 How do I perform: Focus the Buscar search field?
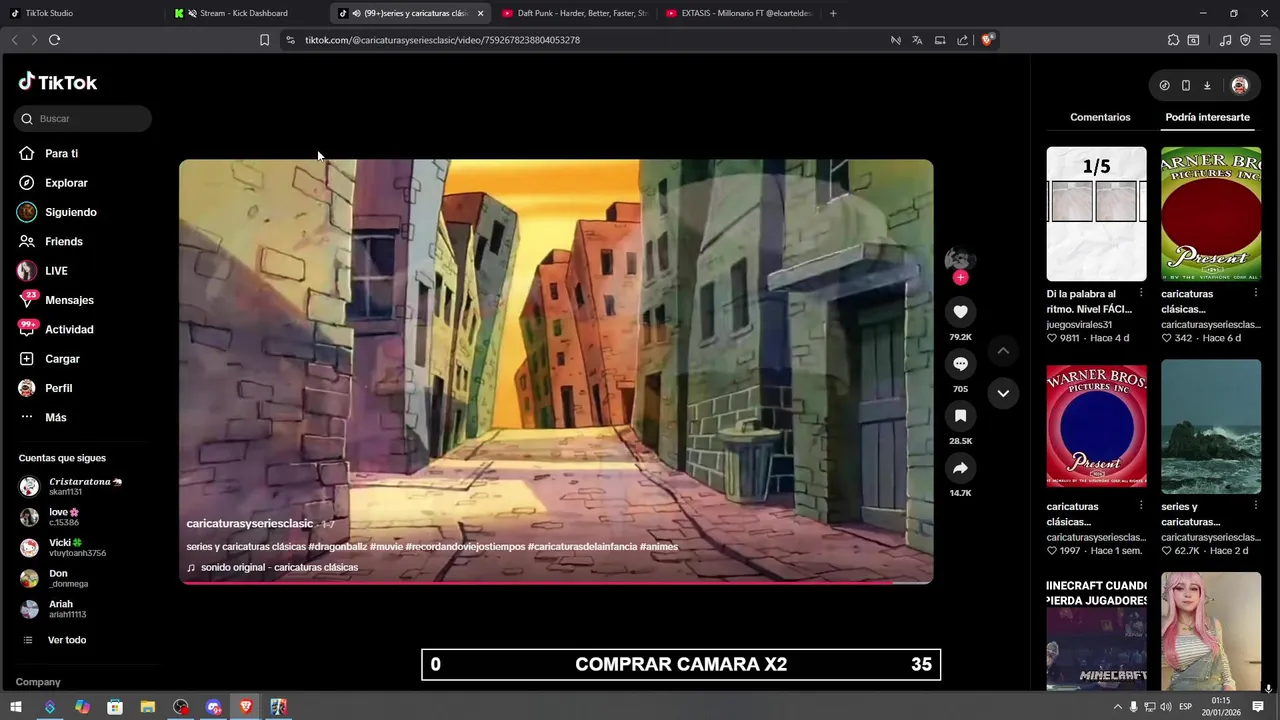83,119
